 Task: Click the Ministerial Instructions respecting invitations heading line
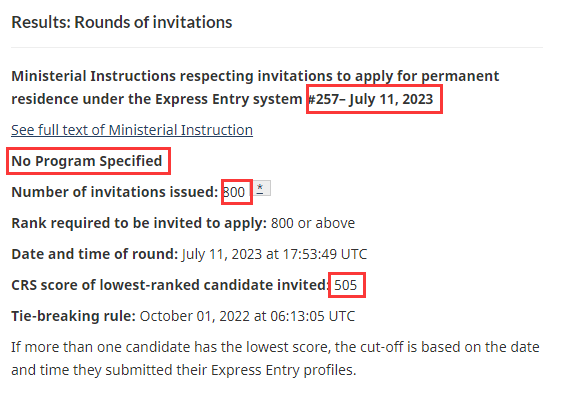(255, 76)
